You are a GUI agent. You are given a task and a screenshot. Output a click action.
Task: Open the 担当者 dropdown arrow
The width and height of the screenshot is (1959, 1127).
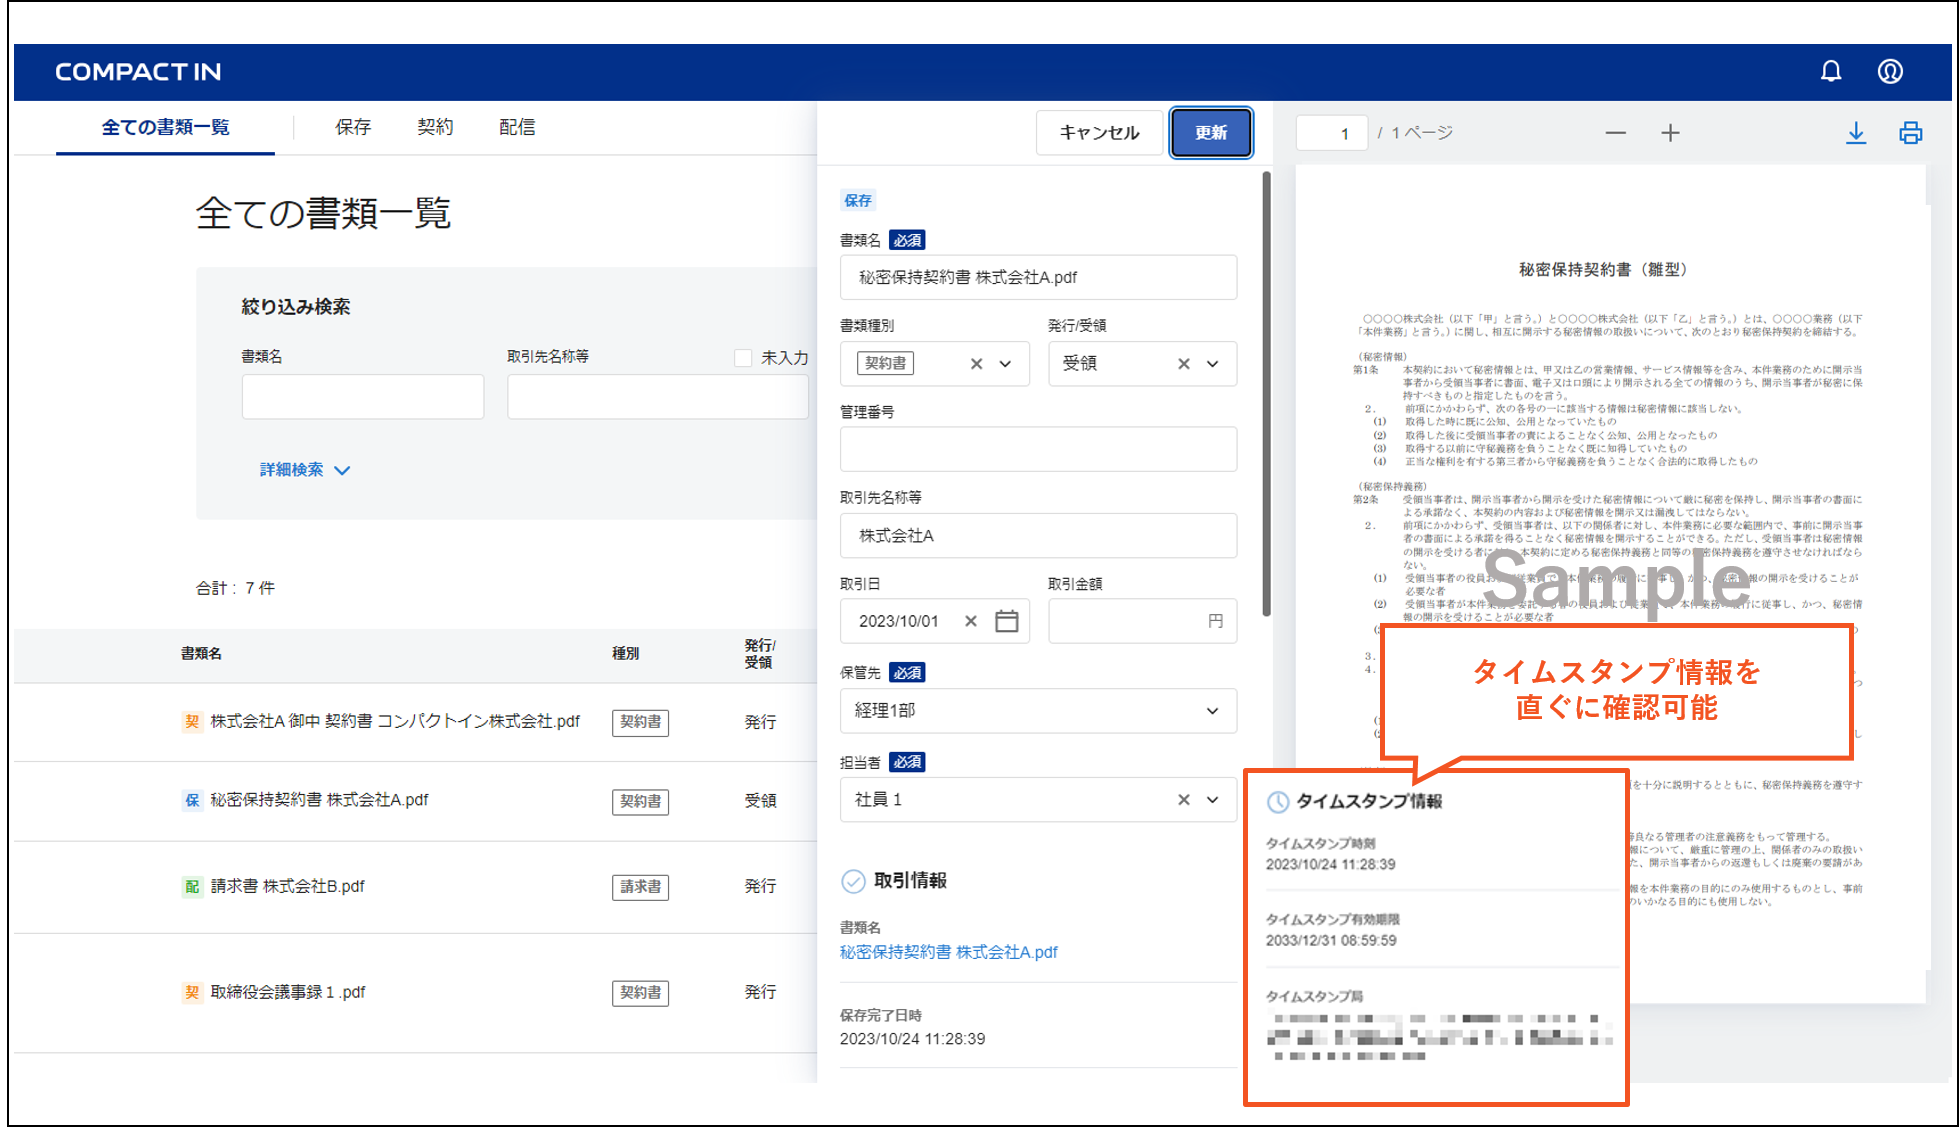click(x=1212, y=800)
